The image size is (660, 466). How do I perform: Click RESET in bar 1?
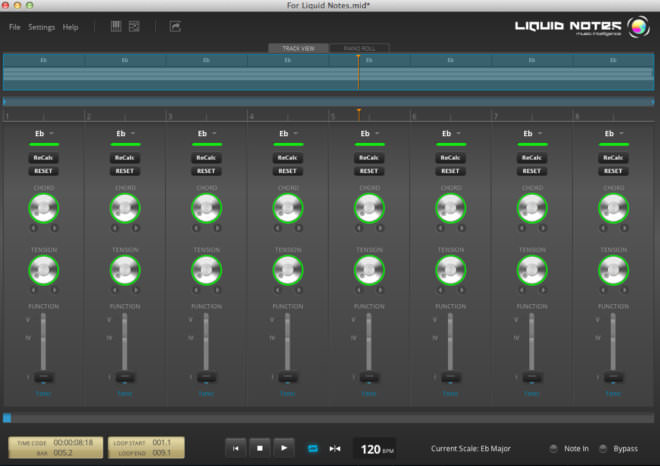[x=43, y=171]
